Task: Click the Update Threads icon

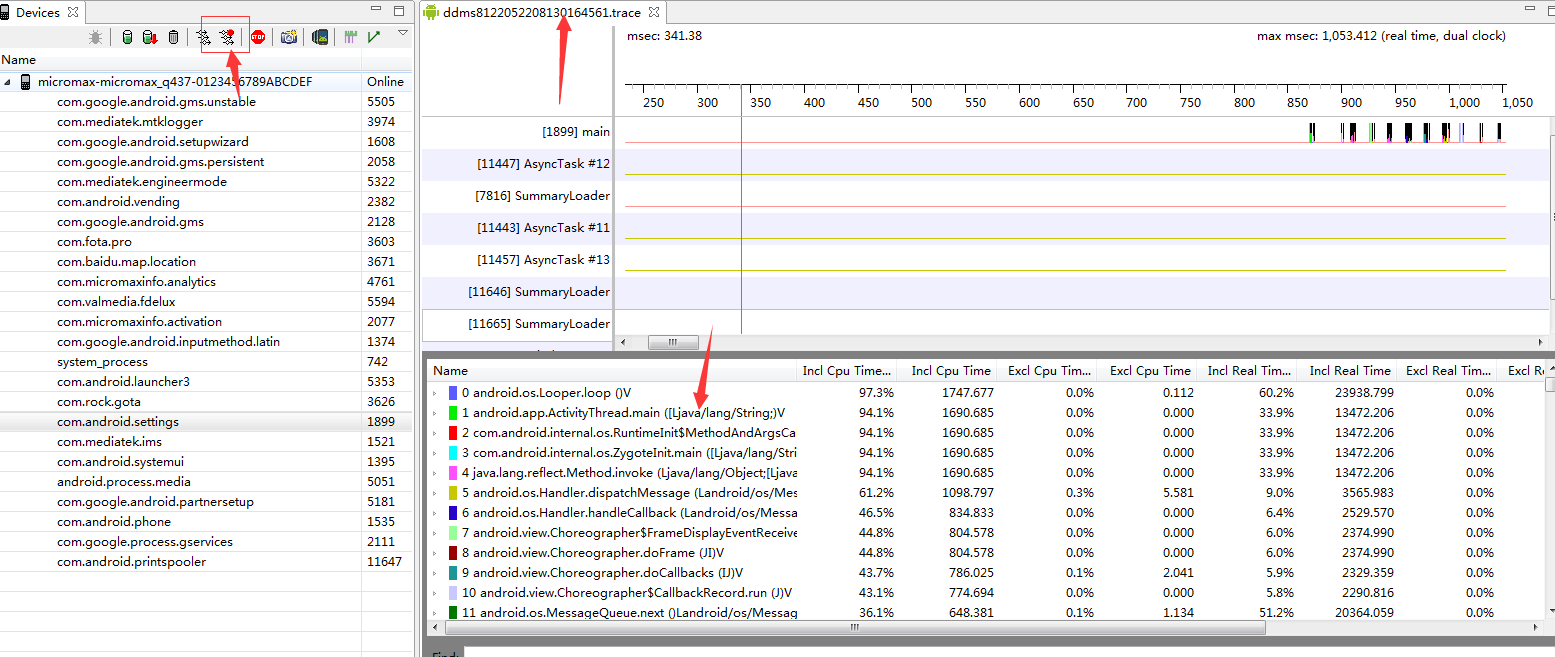Action: [x=204, y=37]
